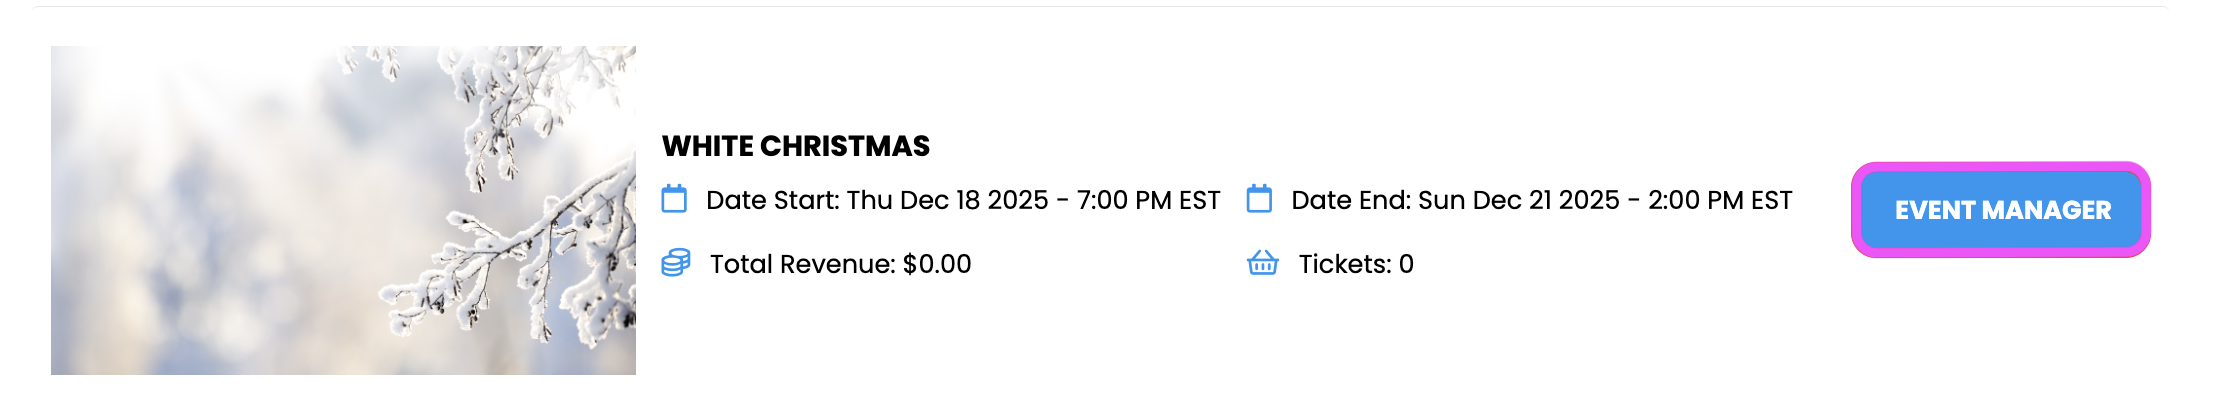Click the 'Sun Dec 21 2025' end date

click(x=1519, y=200)
